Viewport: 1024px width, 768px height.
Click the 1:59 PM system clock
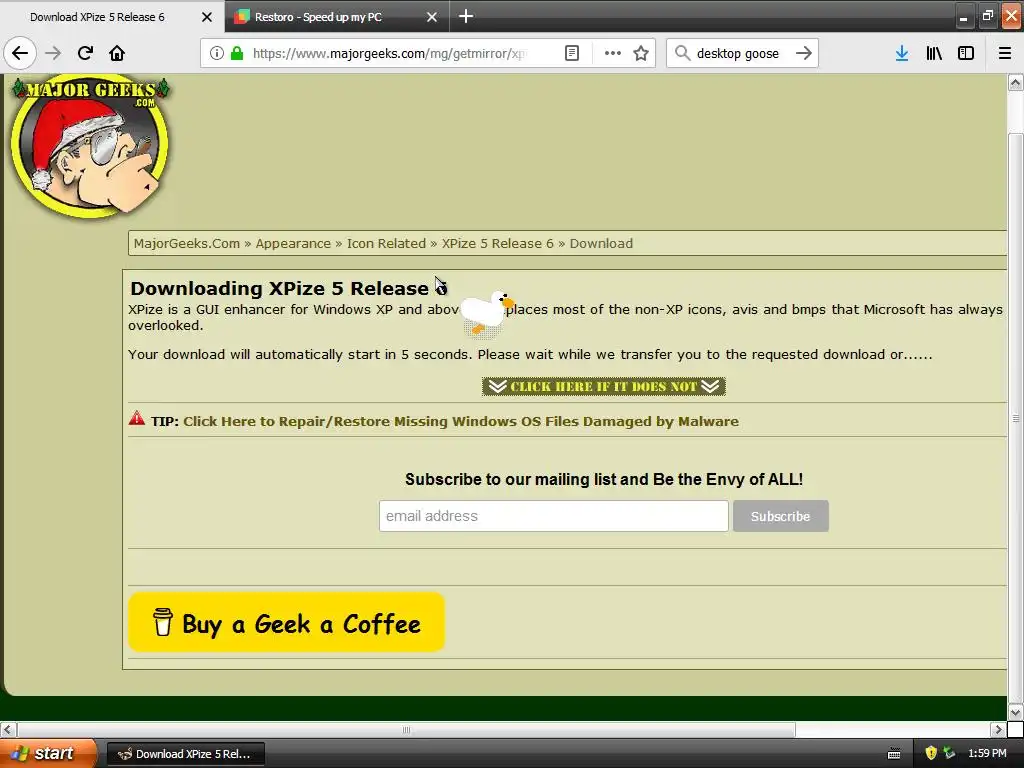point(987,754)
